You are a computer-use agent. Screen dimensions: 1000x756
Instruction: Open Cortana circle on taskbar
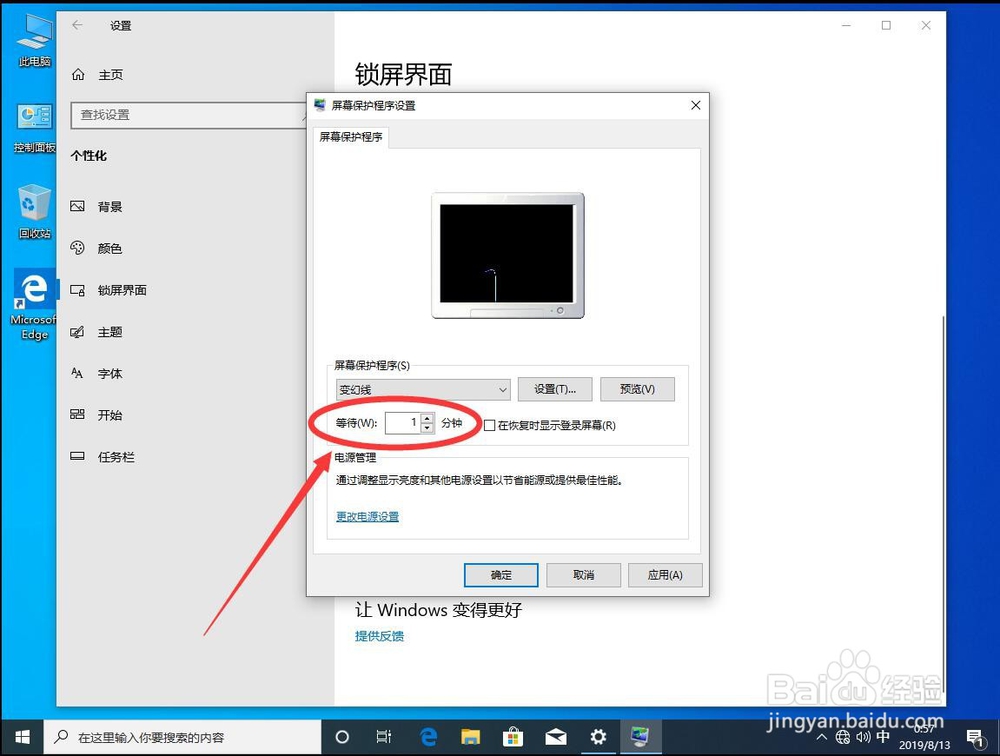point(342,737)
